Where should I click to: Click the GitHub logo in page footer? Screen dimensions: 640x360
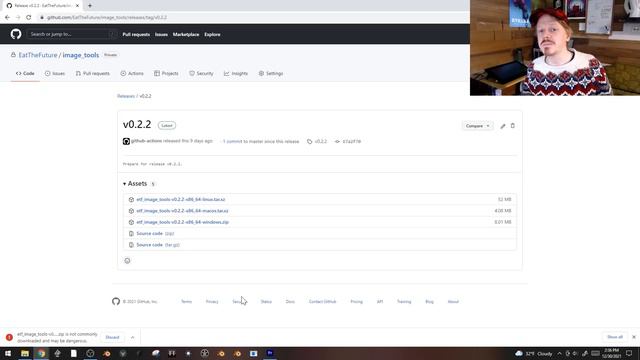coord(116,301)
